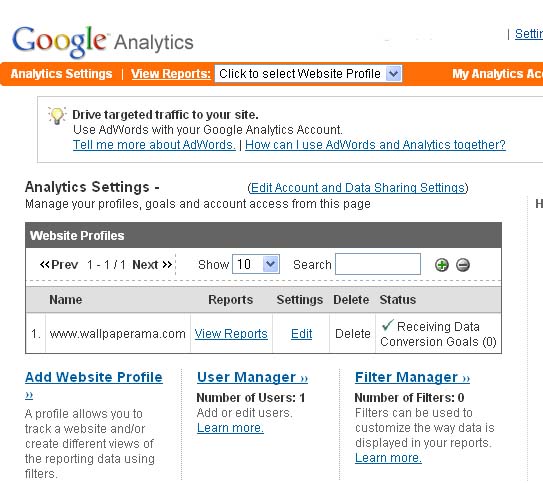
Task: Go to Prev page of profiles
Action: (59, 265)
